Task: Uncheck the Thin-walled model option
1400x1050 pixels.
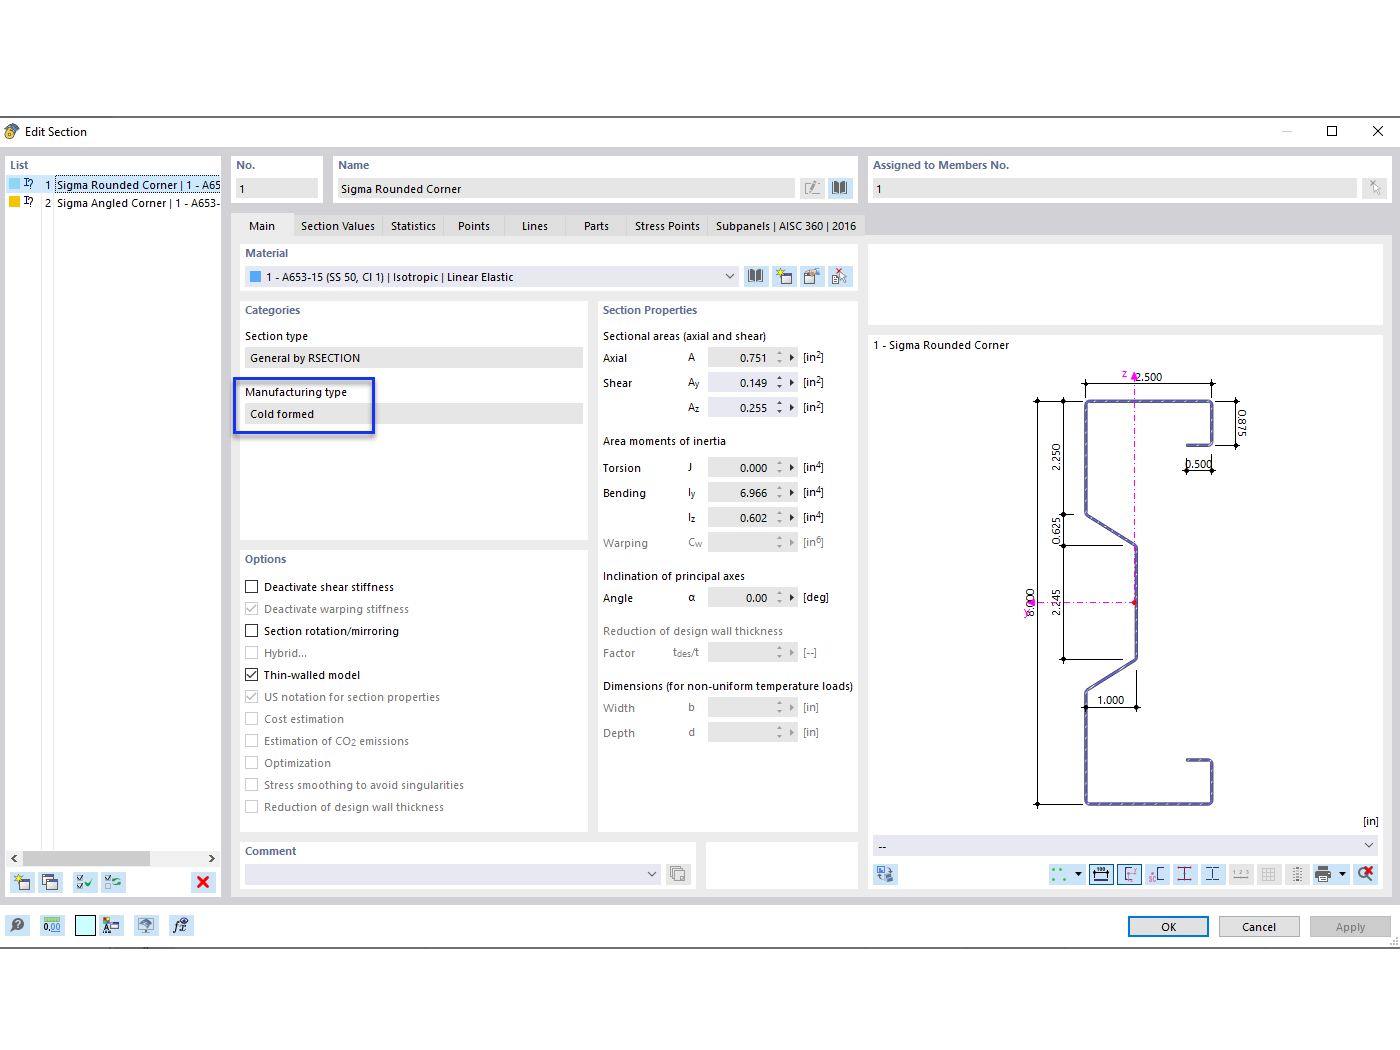Action: (x=251, y=674)
